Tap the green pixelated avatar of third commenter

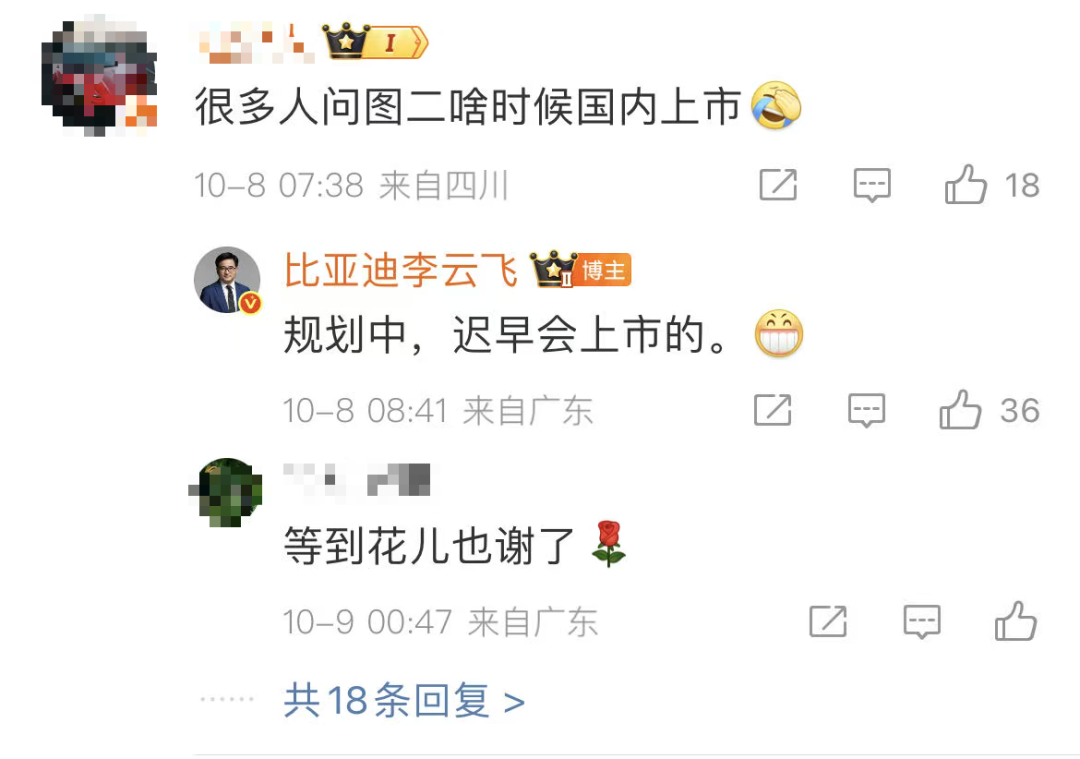[226, 492]
